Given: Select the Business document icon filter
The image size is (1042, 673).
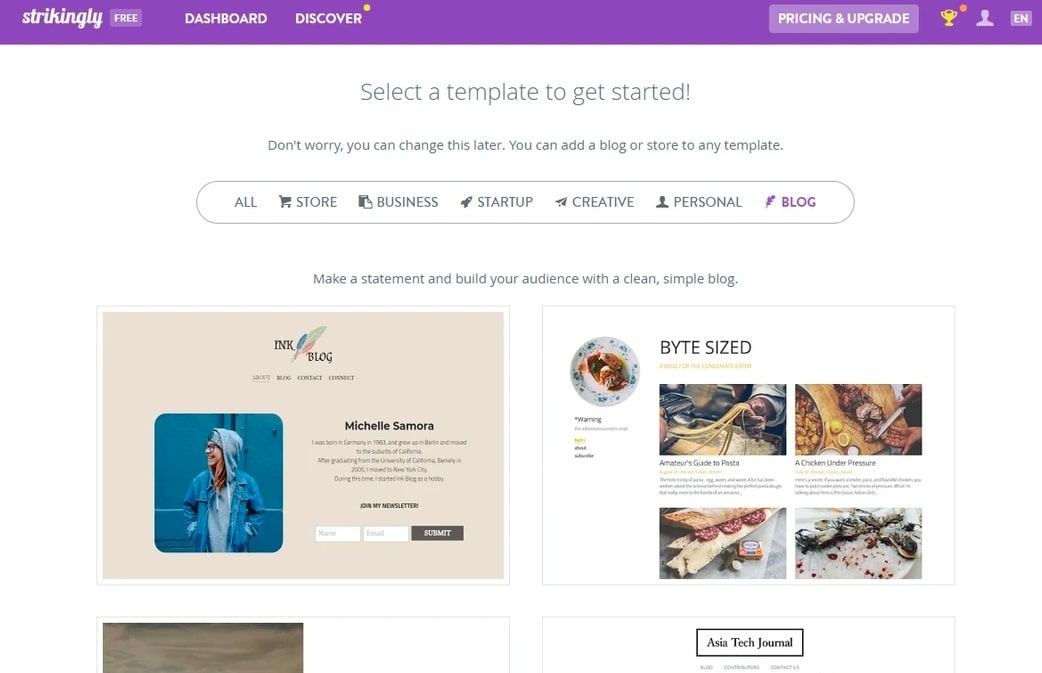Looking at the screenshot, I should coord(365,202).
